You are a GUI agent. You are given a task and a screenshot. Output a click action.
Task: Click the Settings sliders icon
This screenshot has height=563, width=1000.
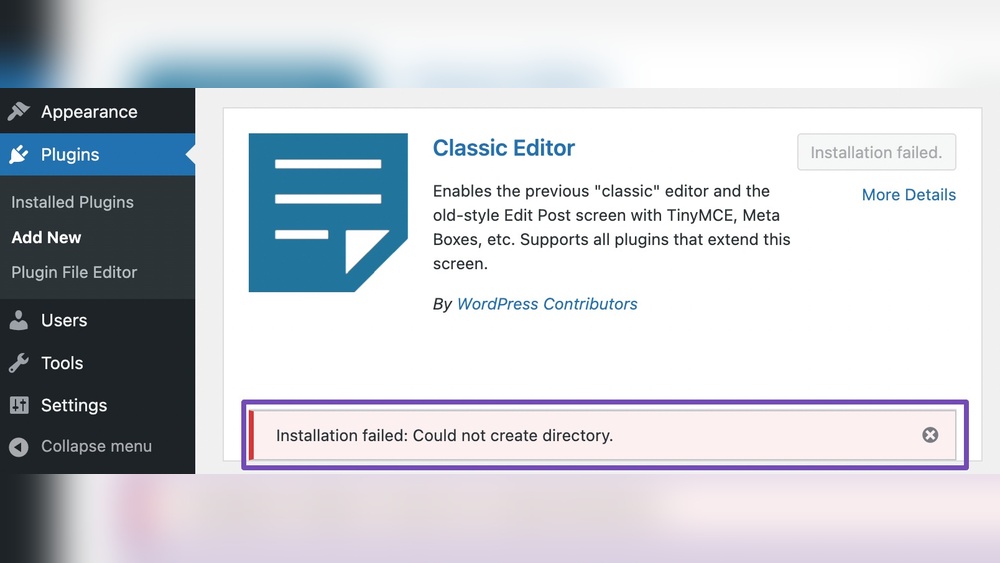click(19, 405)
